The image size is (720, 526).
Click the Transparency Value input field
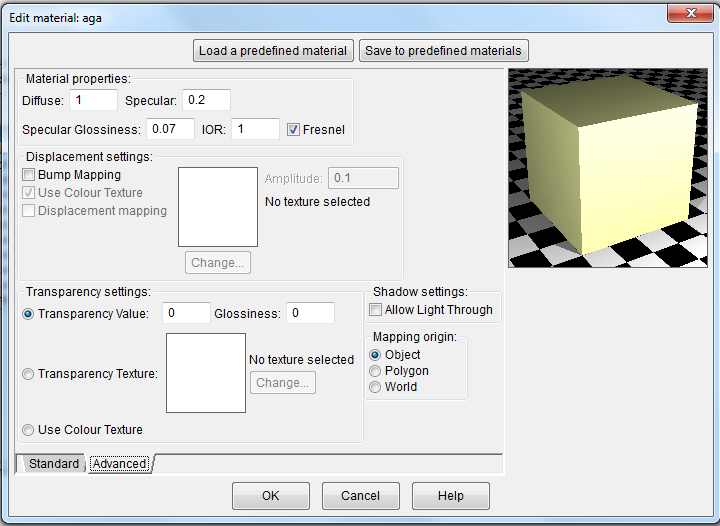tap(186, 313)
